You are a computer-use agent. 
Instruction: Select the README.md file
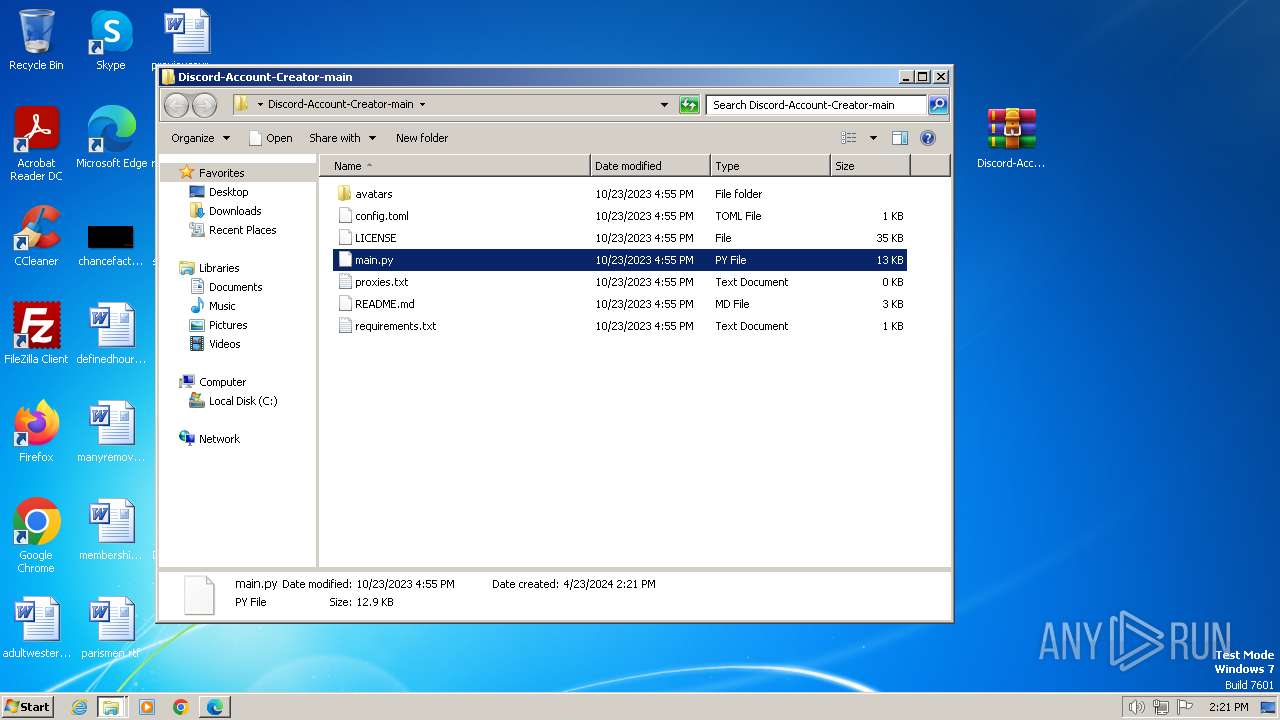[x=620, y=304]
